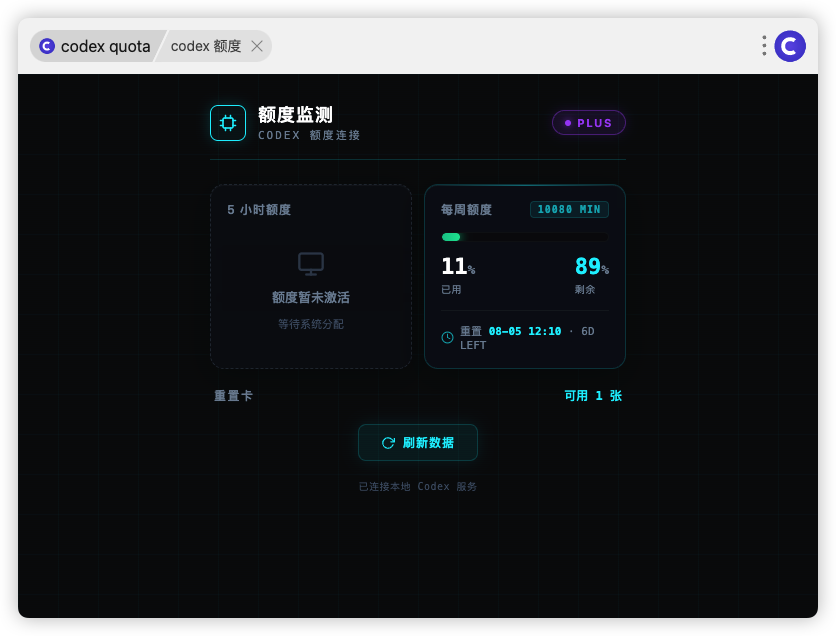Click the purple C avatar icon
Screen dimensions: 836x636
[790, 46]
